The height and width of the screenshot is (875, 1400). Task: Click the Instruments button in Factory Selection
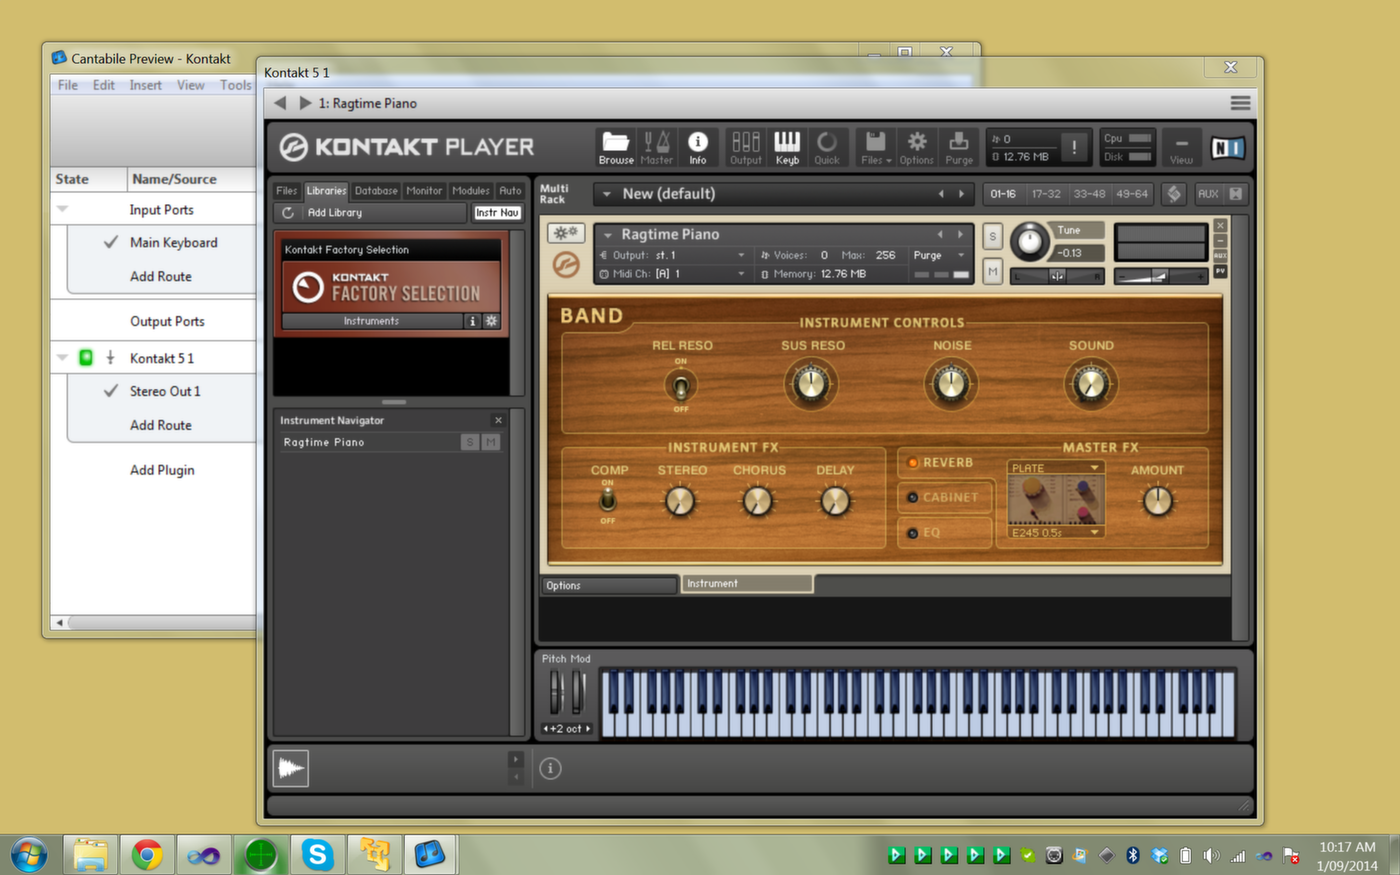[371, 321]
